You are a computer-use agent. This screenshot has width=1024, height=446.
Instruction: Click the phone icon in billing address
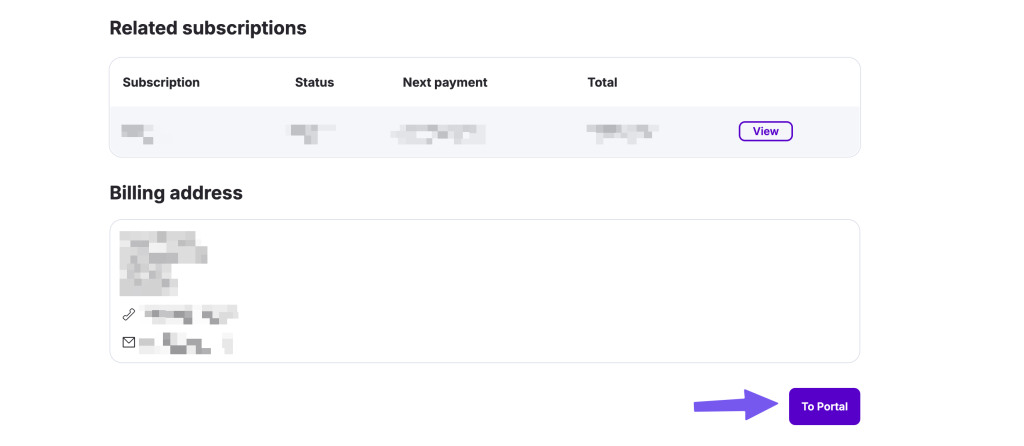coord(128,315)
